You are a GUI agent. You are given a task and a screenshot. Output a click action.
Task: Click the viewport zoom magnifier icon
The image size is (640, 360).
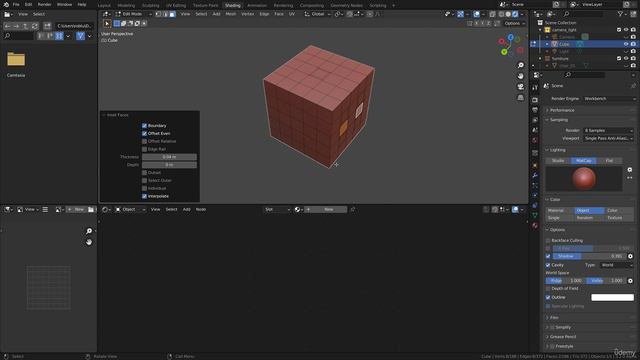pos(520,65)
